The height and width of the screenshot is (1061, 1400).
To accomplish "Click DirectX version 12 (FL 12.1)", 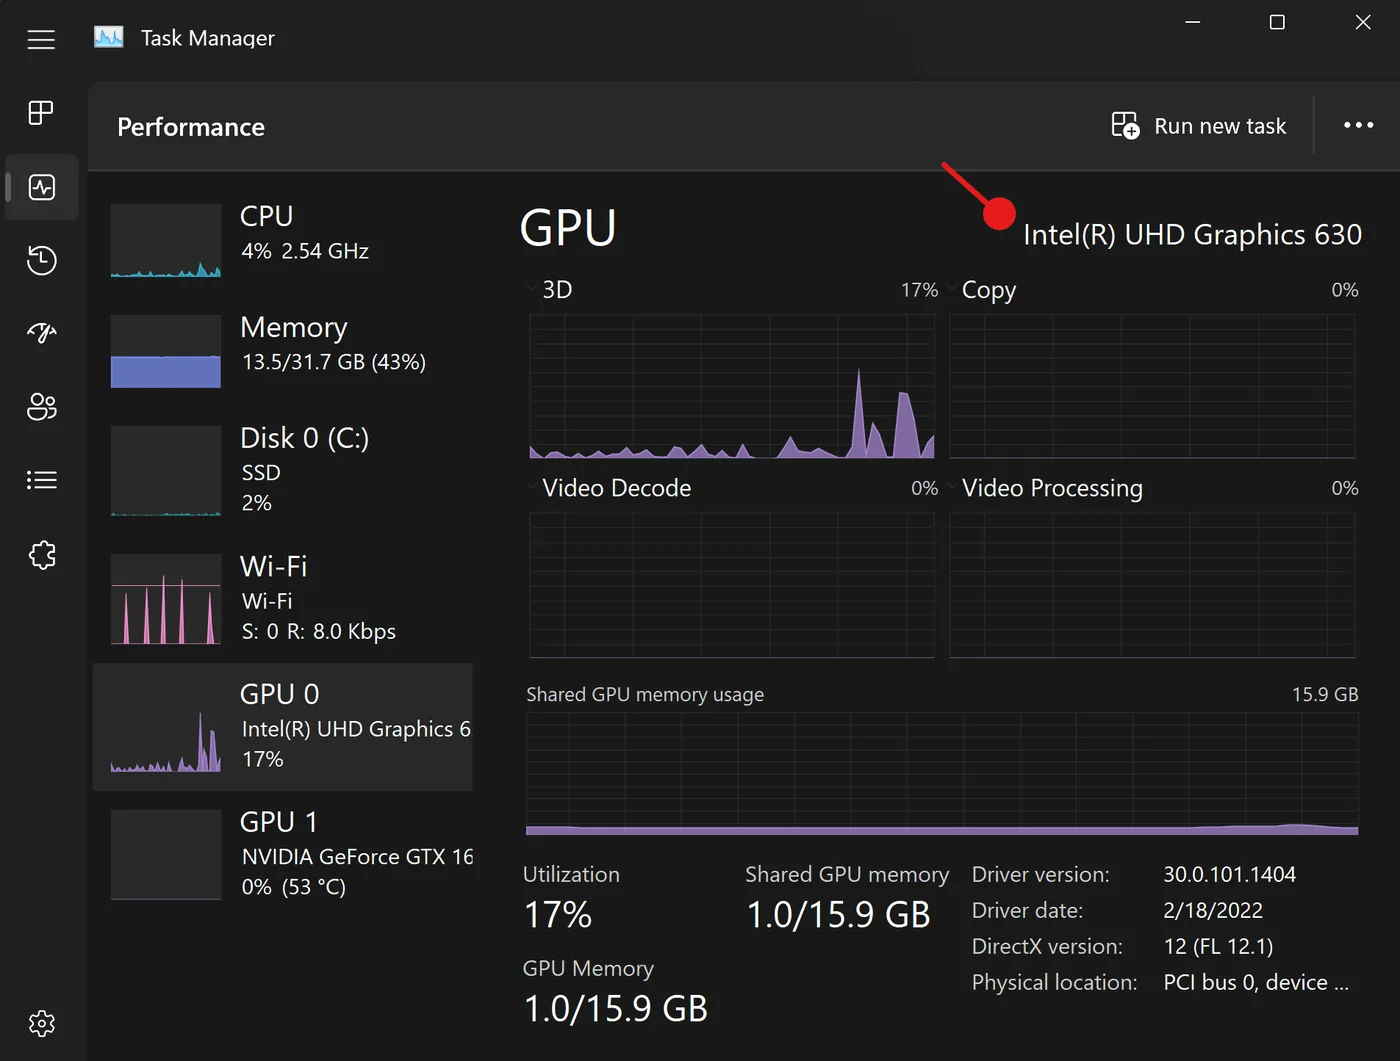I will click(x=1218, y=946).
